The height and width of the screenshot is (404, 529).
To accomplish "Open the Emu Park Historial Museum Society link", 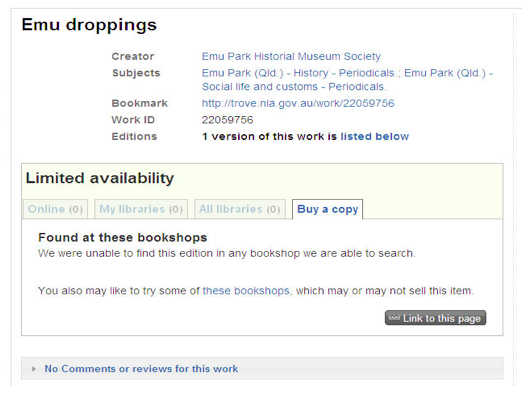I will click(291, 56).
